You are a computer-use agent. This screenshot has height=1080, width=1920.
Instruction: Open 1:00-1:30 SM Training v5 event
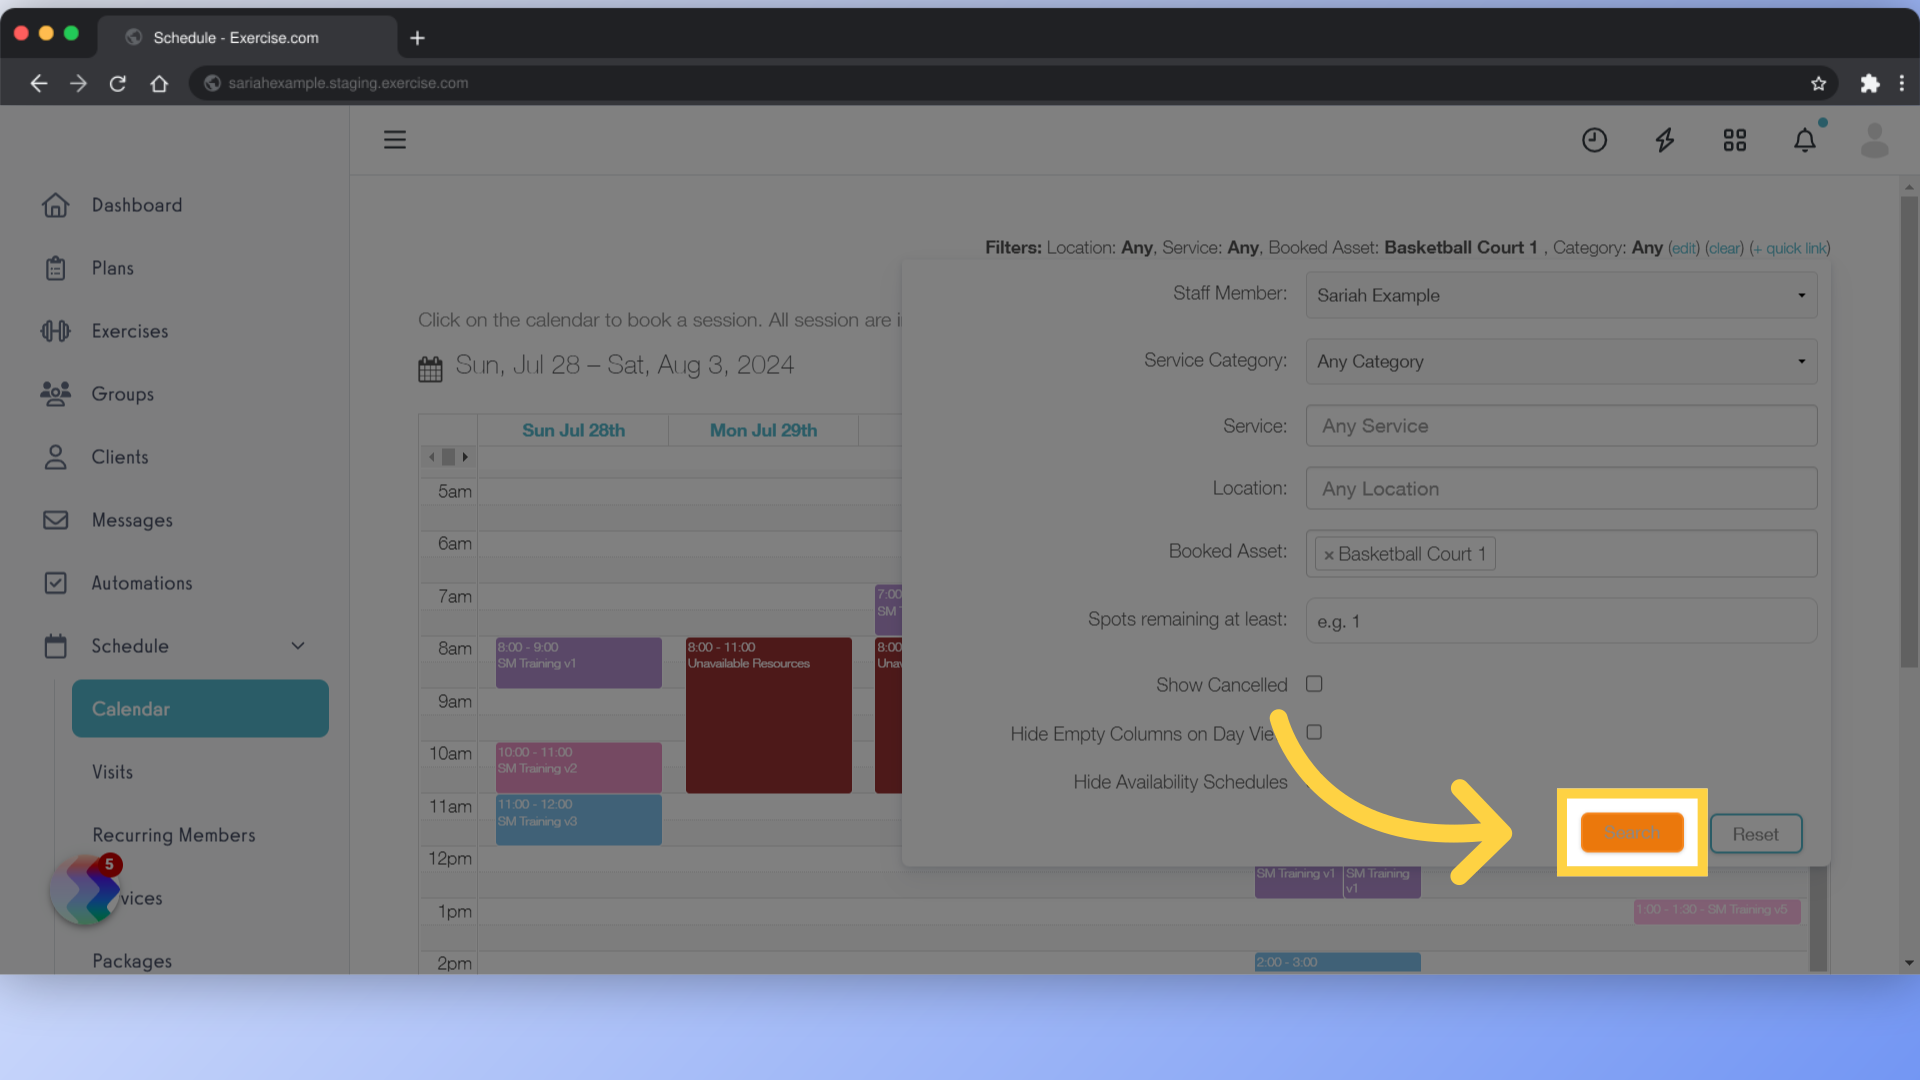(1717, 911)
